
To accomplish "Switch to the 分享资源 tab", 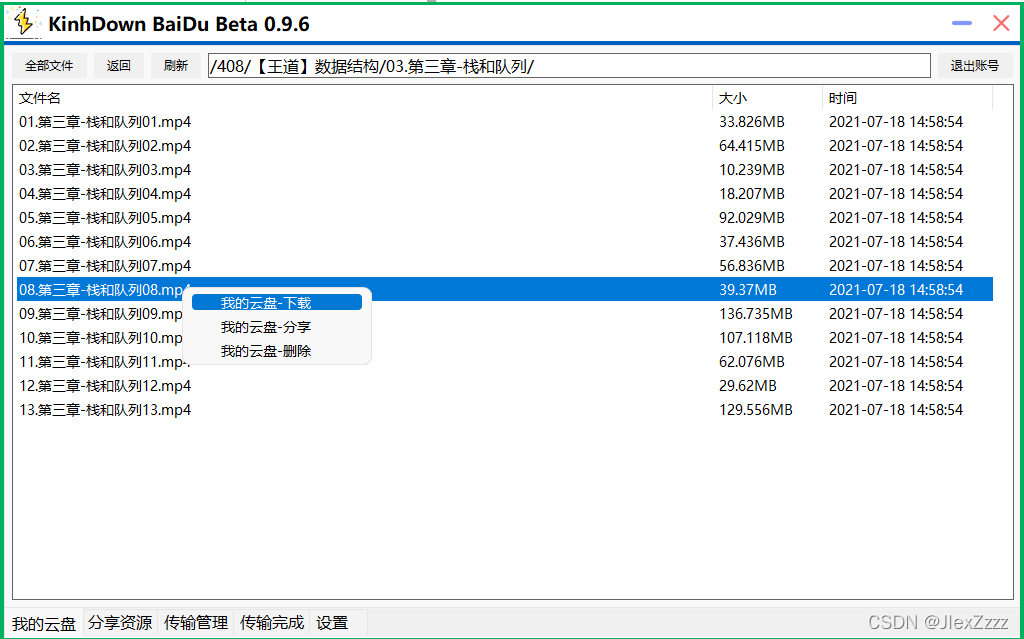I will click(x=120, y=623).
